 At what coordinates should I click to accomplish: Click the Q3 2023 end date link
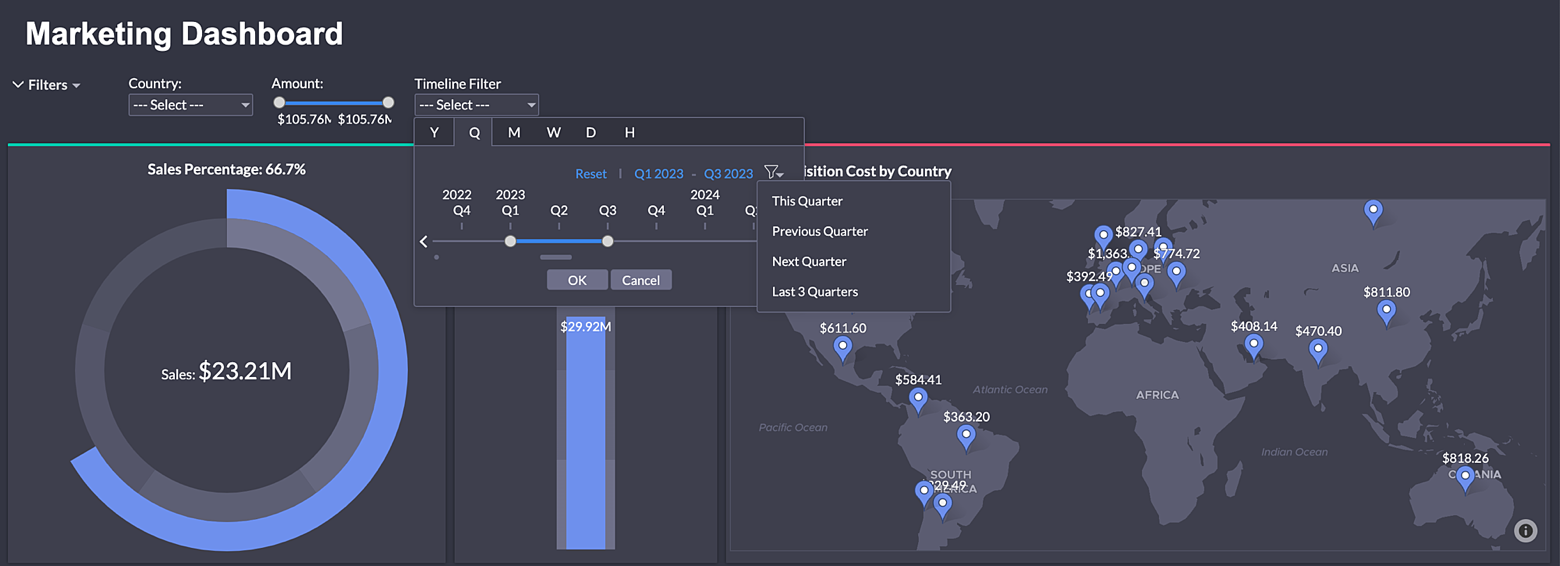pos(728,174)
